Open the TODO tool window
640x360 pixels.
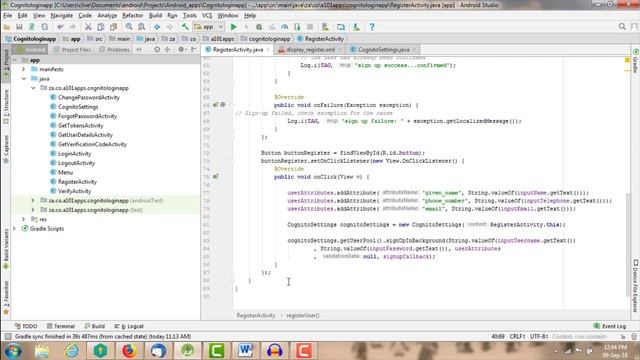pyautogui.click(x=26, y=326)
